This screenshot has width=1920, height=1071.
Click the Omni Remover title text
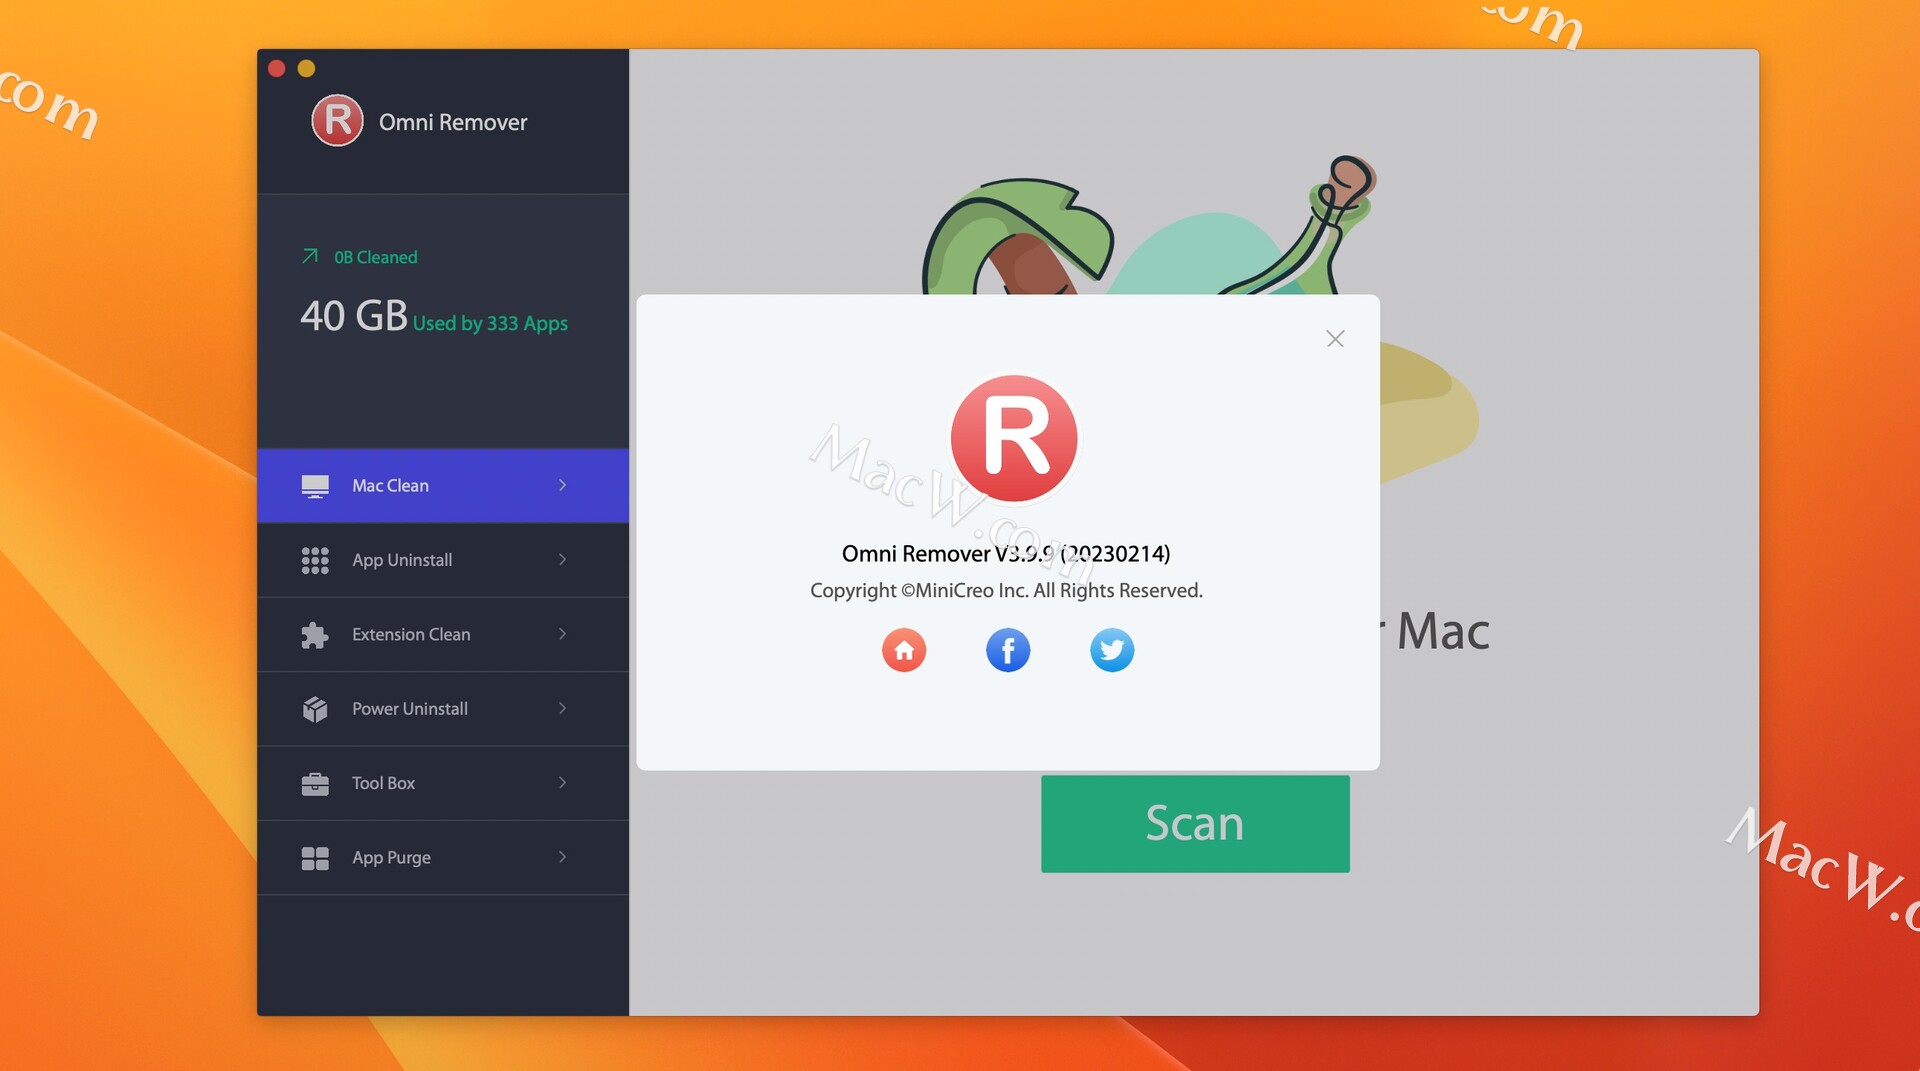tap(453, 122)
